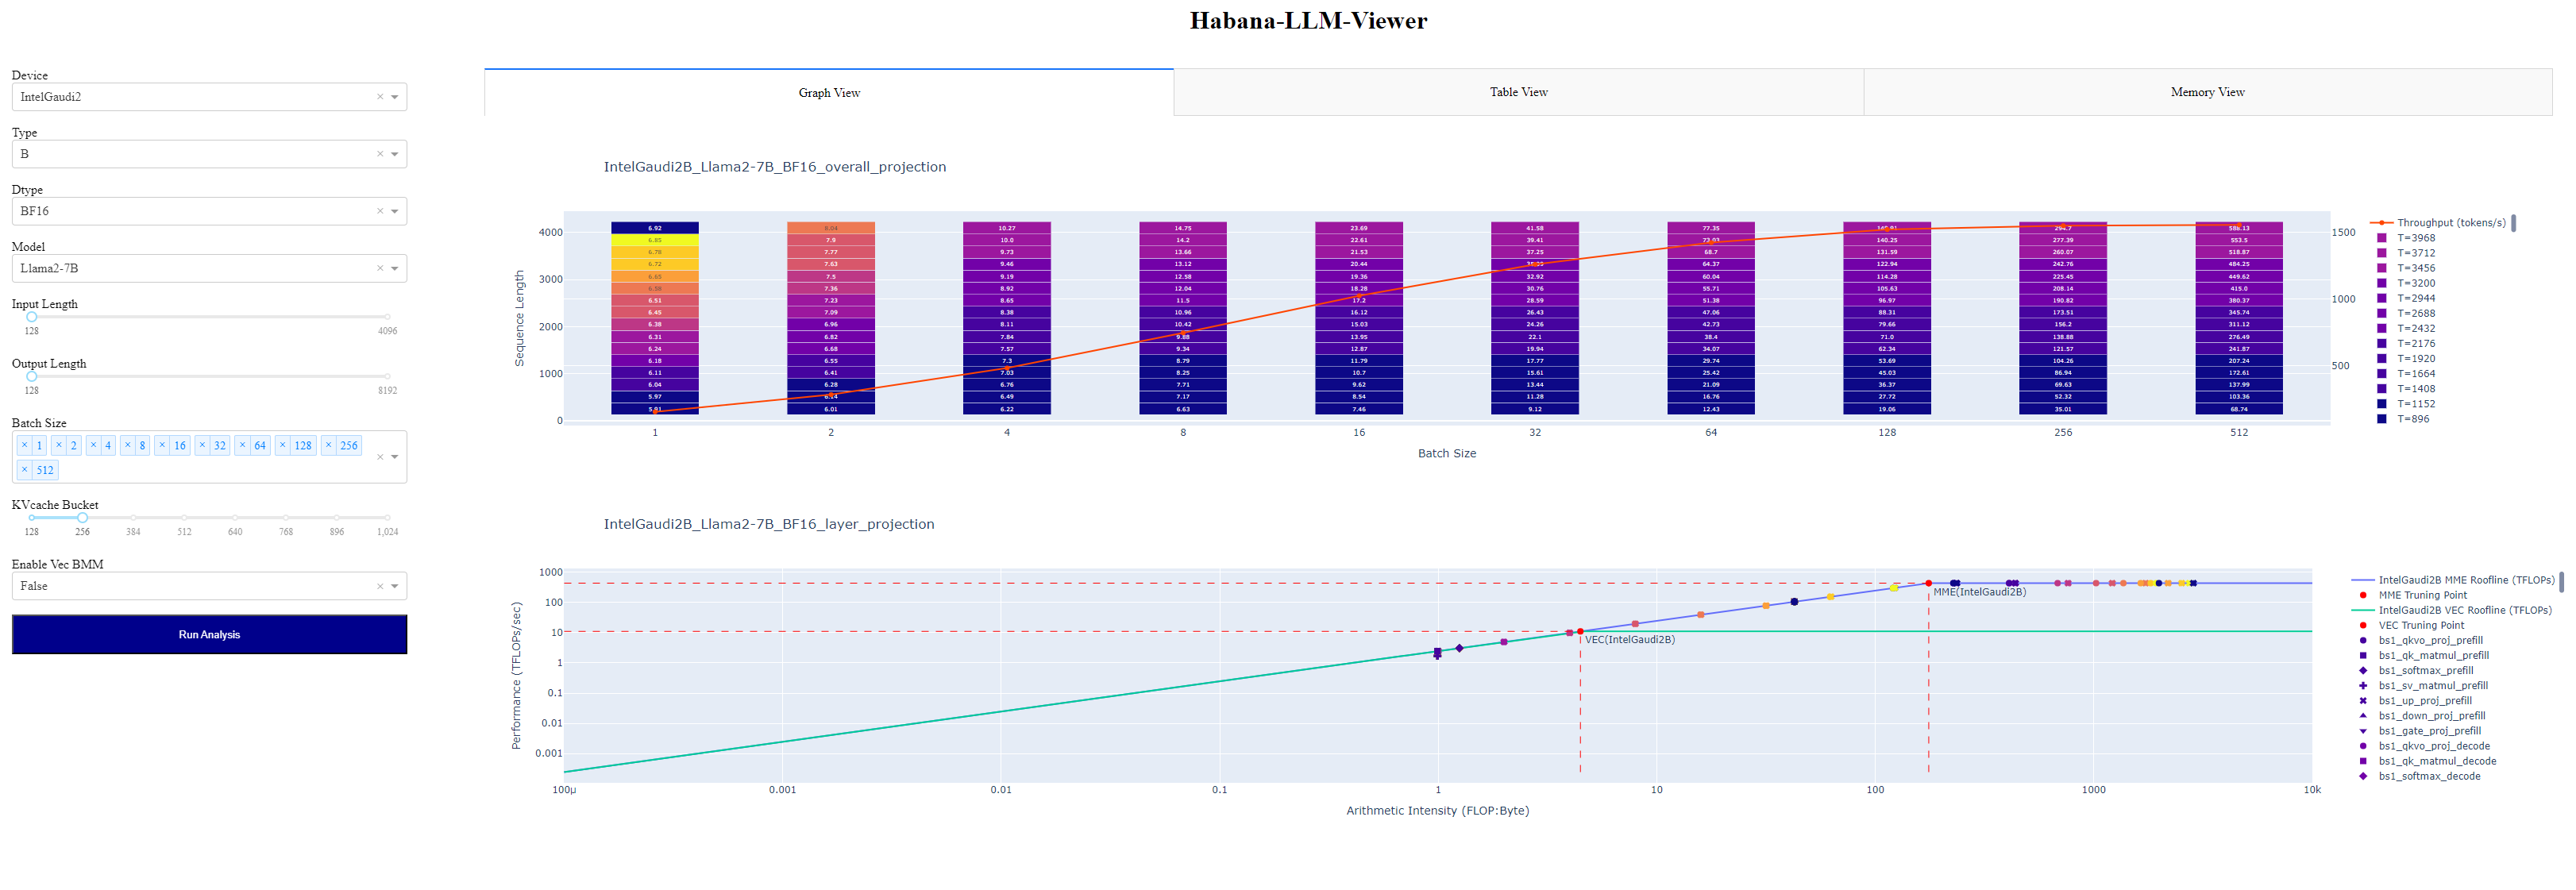Click the 6.92 top cell of batch 1 bar
The height and width of the screenshot is (890, 2576).
[655, 228]
